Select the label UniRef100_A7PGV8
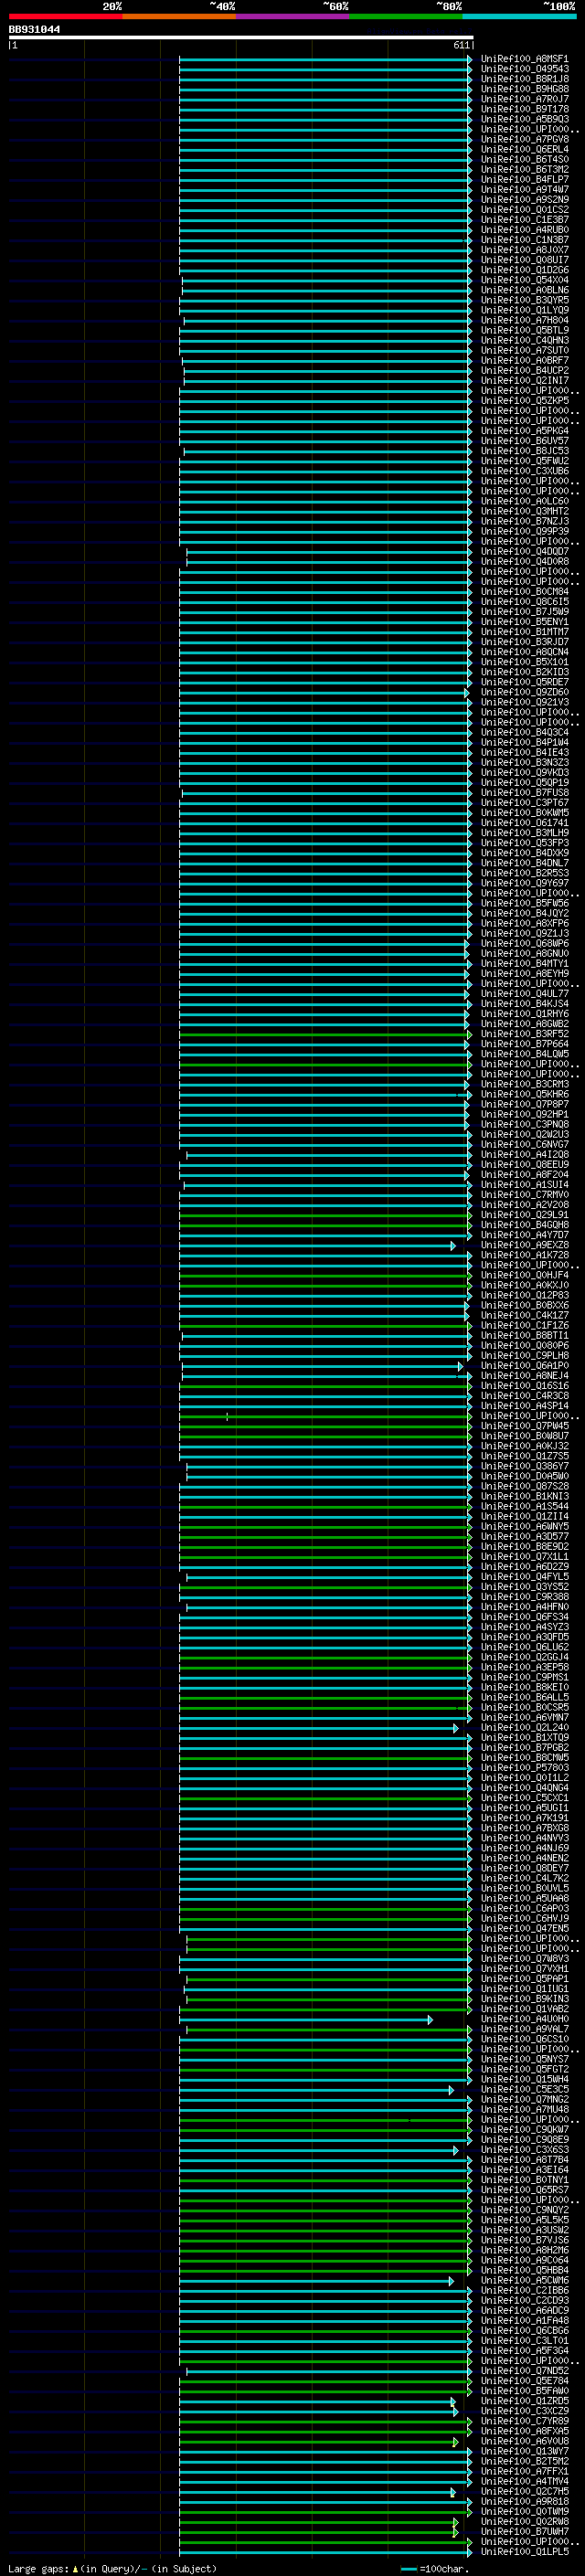 tap(524, 139)
